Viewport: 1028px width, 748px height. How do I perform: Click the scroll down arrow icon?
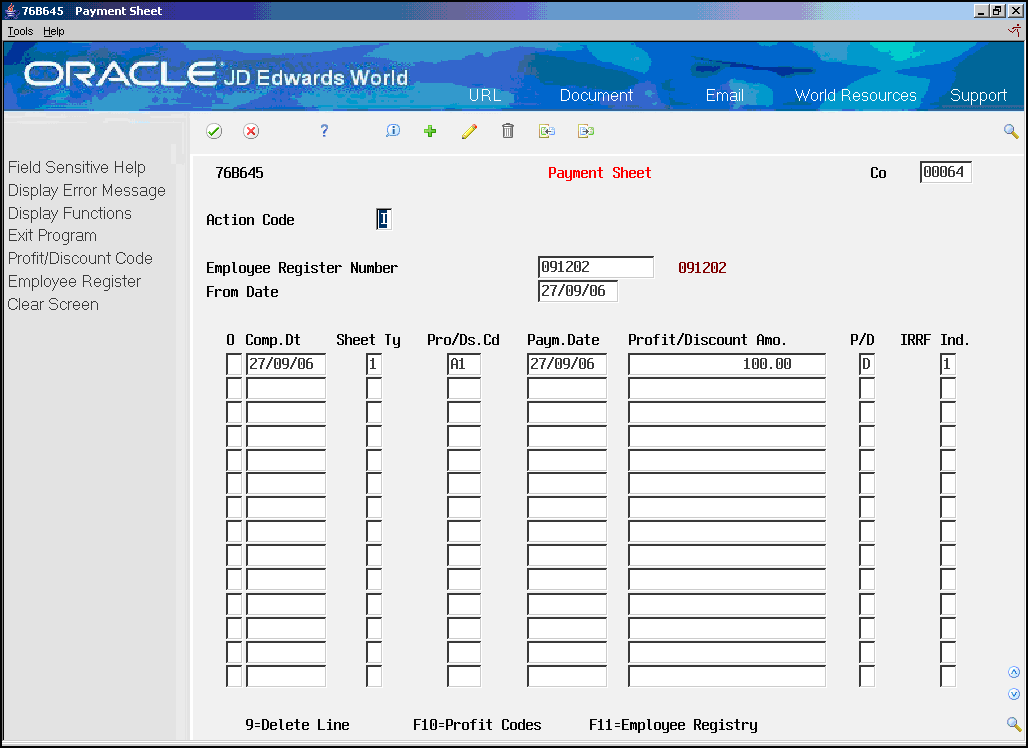(x=1014, y=694)
